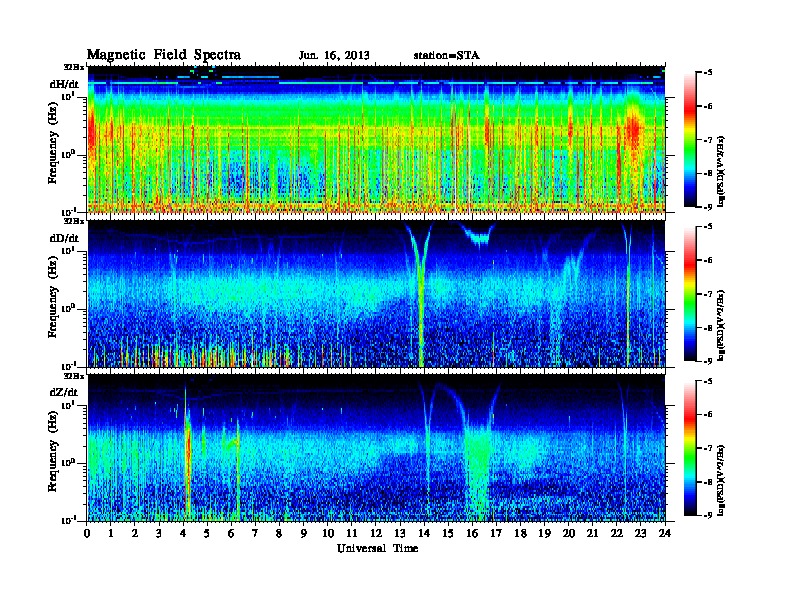Click the -9 value on dH/dt color scale
This screenshot has height=612, width=792.
[708, 207]
